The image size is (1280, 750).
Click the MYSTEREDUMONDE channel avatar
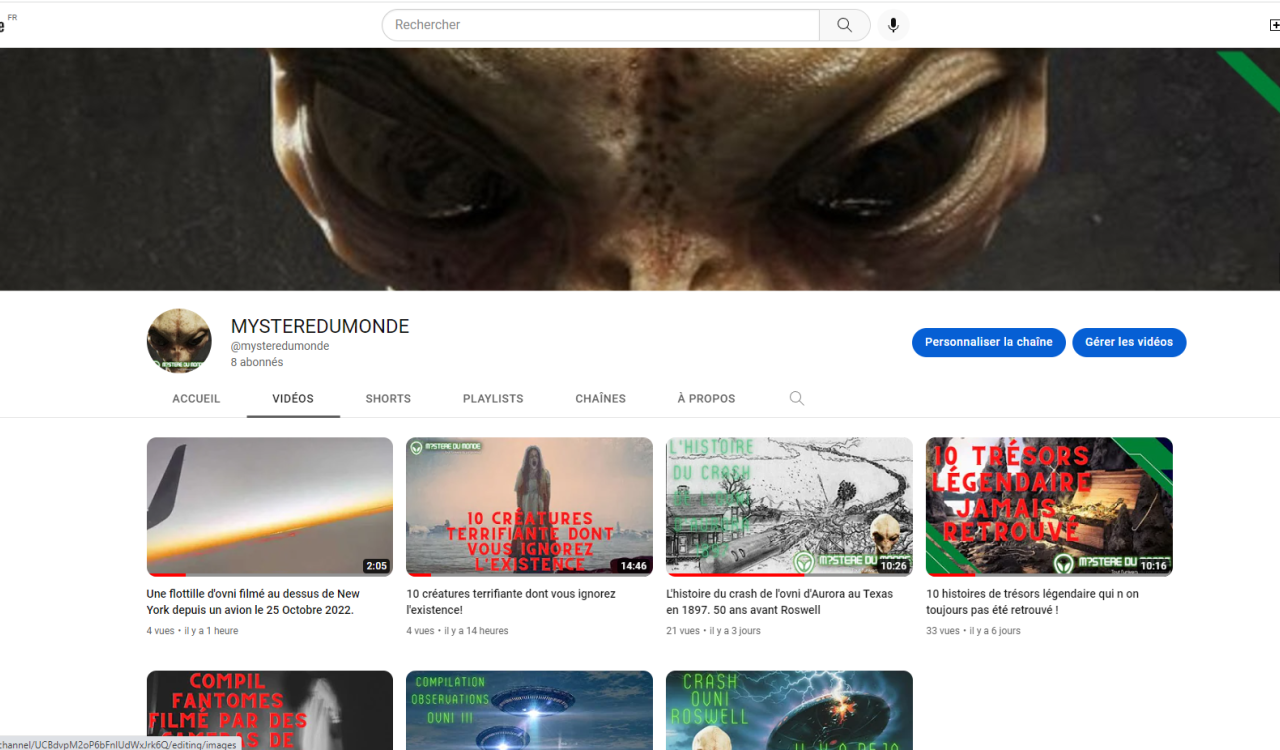tap(179, 341)
